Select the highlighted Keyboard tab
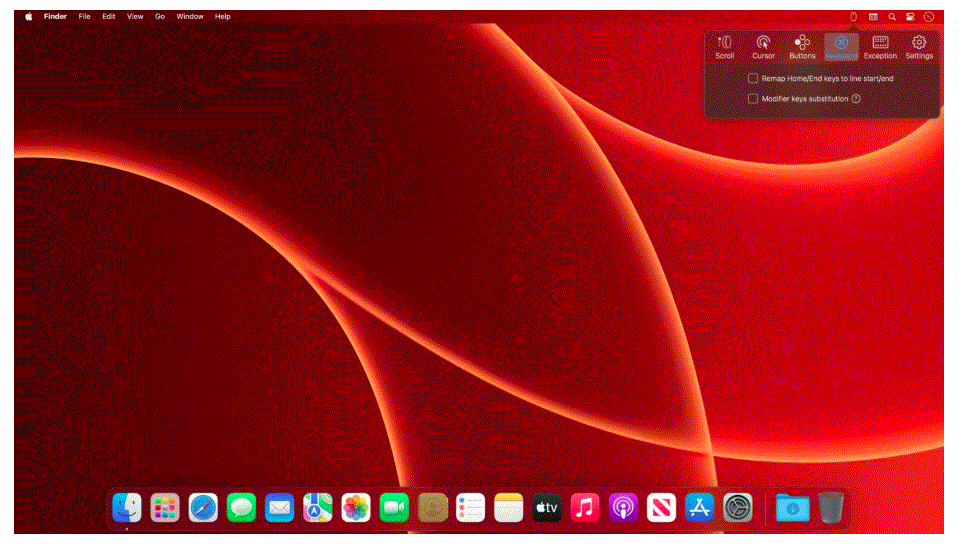 [841, 47]
